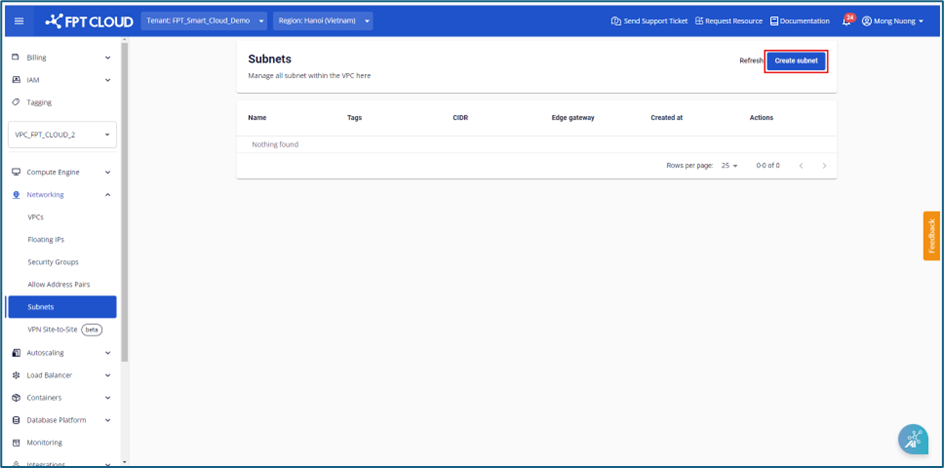The width and height of the screenshot is (944, 468).
Task: Click the FPT Cloud logo
Action: (89, 21)
